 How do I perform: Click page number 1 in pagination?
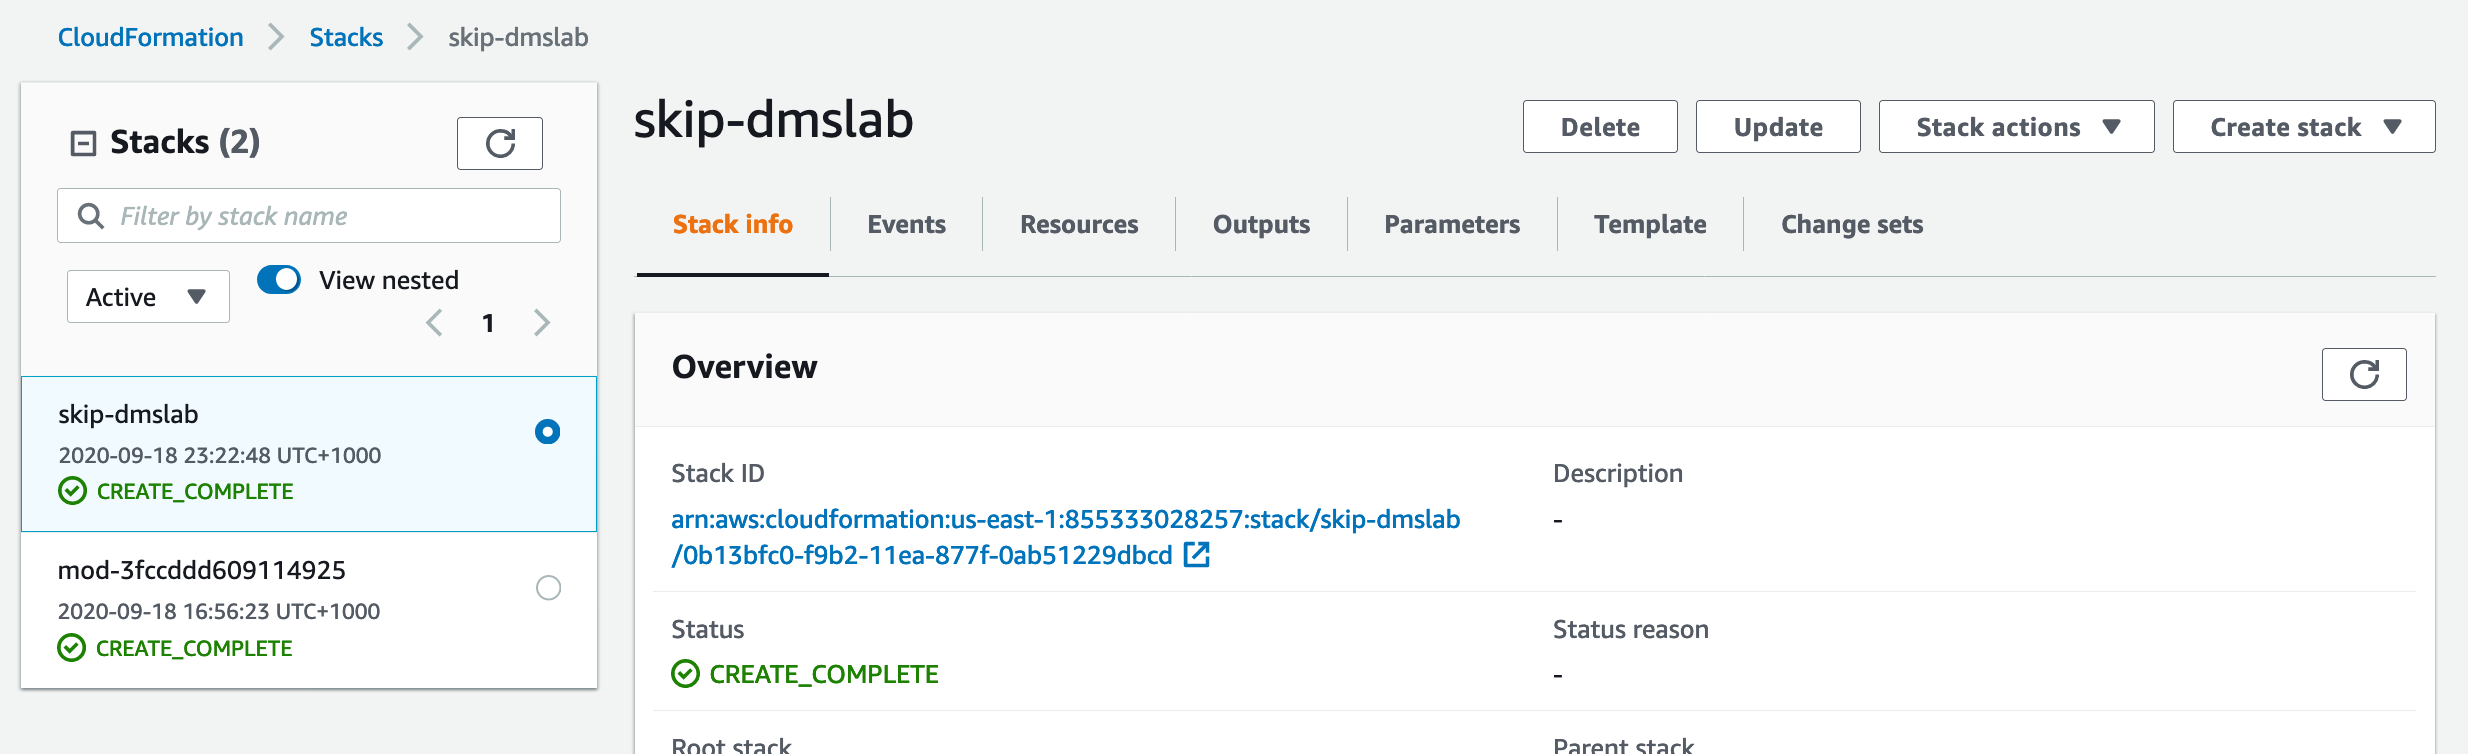(488, 323)
